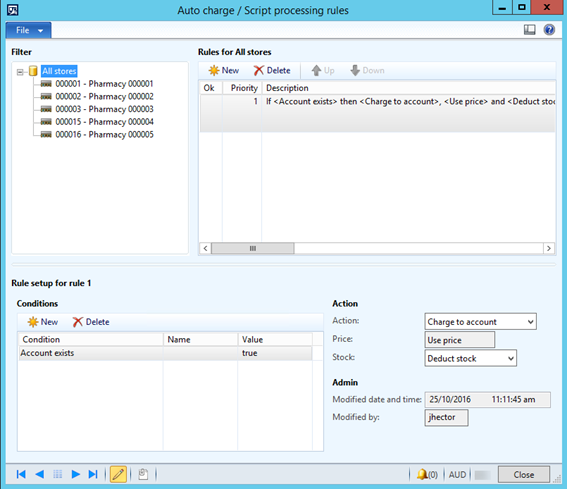Click the horizontal scrollbar thumb in rules grid
The height and width of the screenshot is (489, 567).
point(253,248)
